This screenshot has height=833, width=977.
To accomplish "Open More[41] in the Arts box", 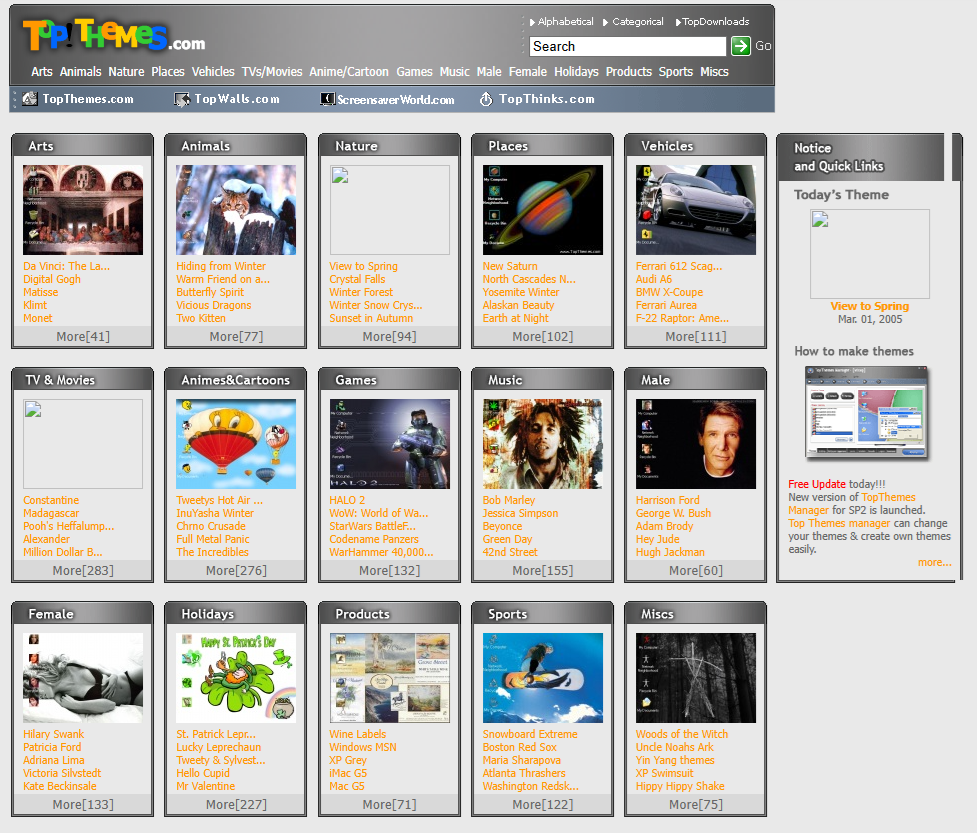I will 83,336.
